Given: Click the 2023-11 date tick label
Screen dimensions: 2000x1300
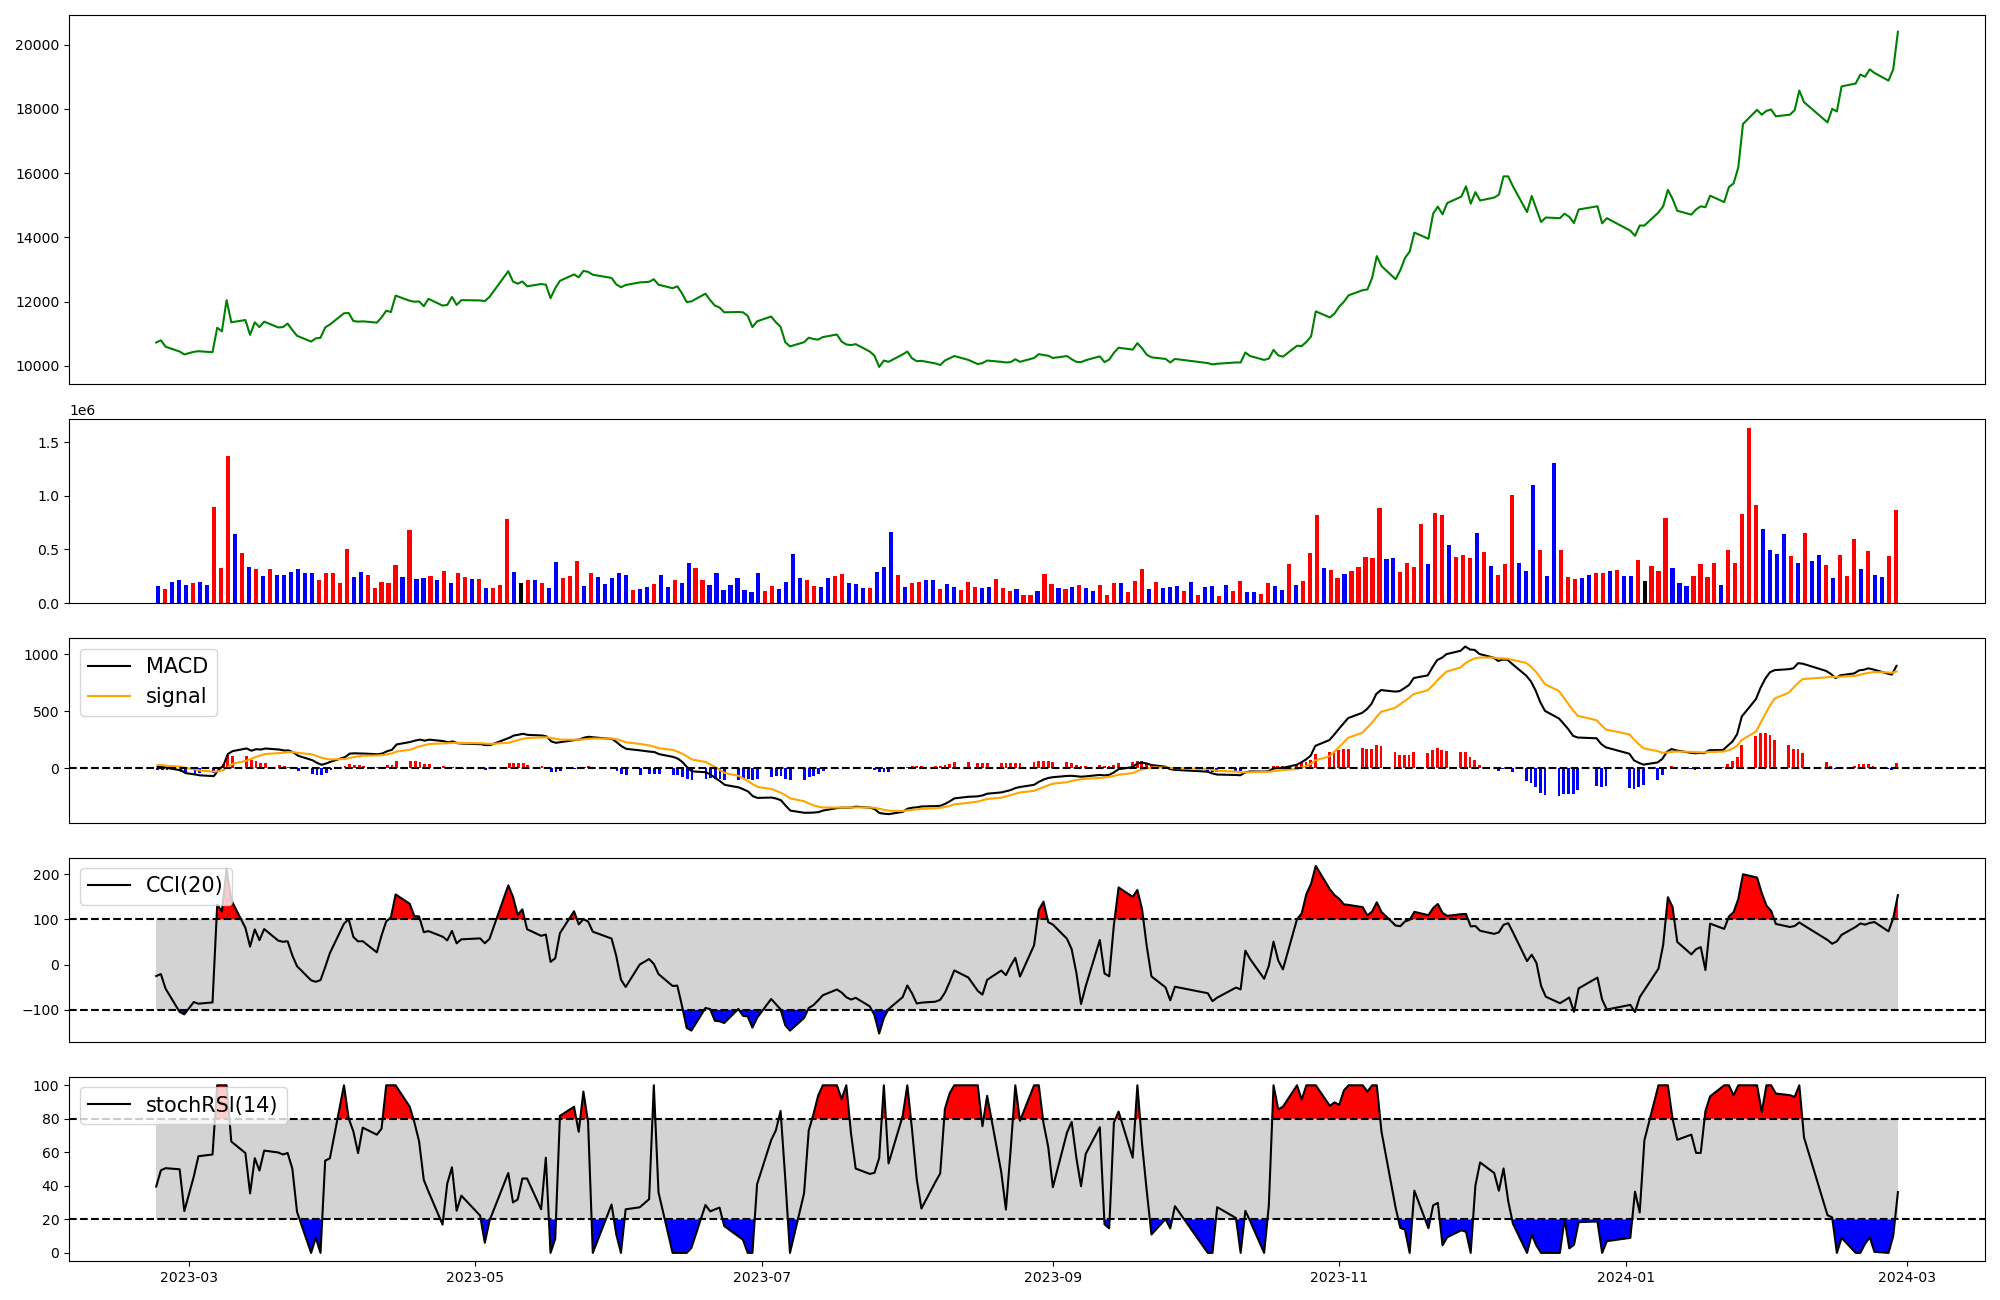Looking at the screenshot, I should pos(1339,1277).
